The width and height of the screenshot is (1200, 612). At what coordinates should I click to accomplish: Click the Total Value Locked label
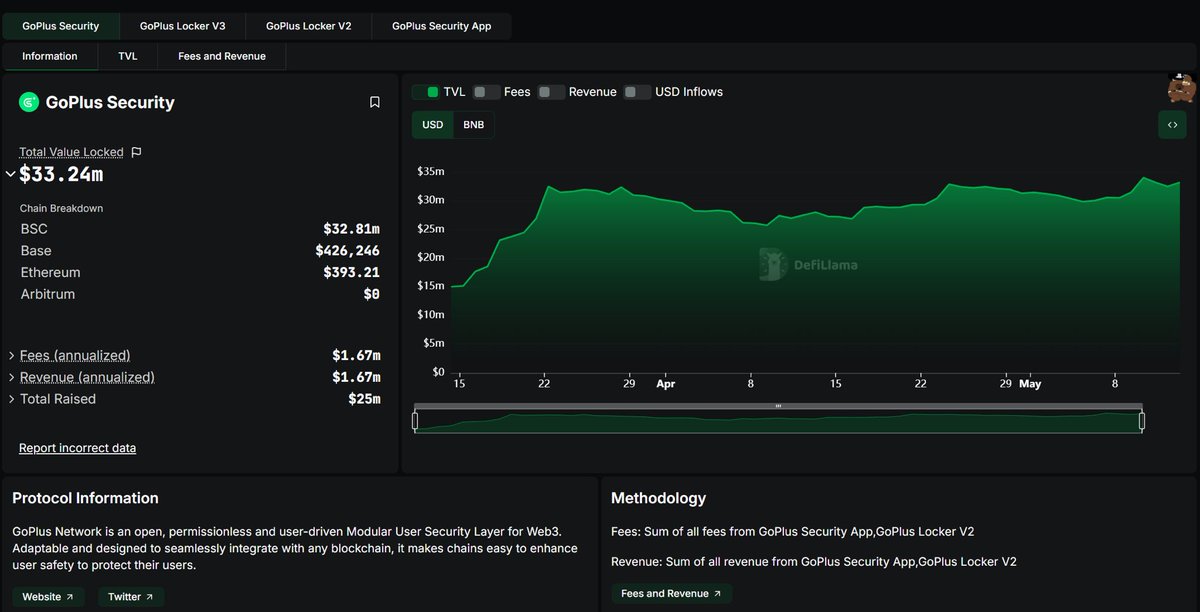click(71, 152)
